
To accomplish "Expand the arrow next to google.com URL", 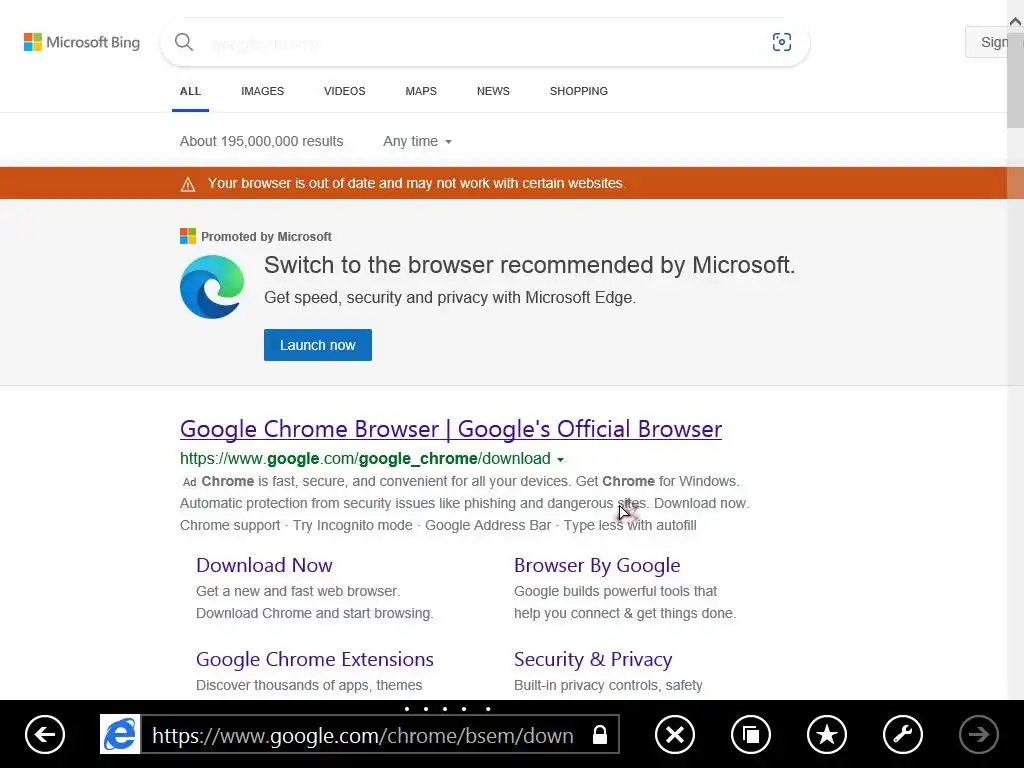I will [560, 460].
